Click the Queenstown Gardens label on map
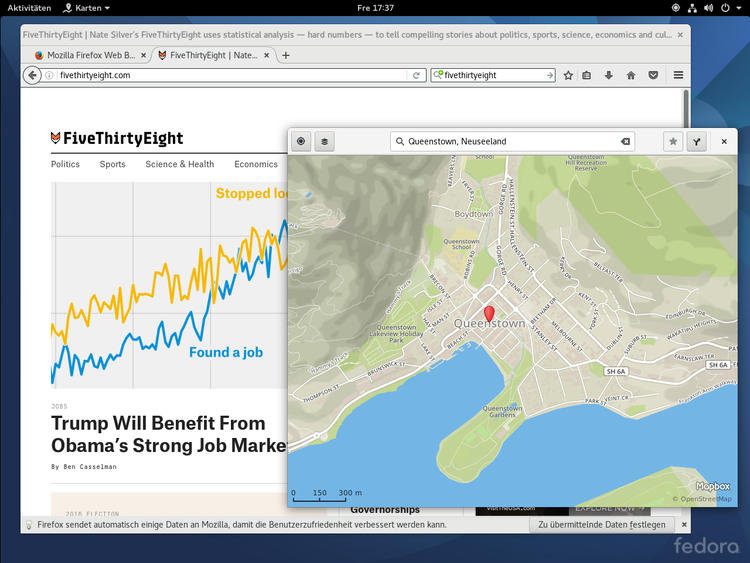750x563 pixels. tap(502, 411)
